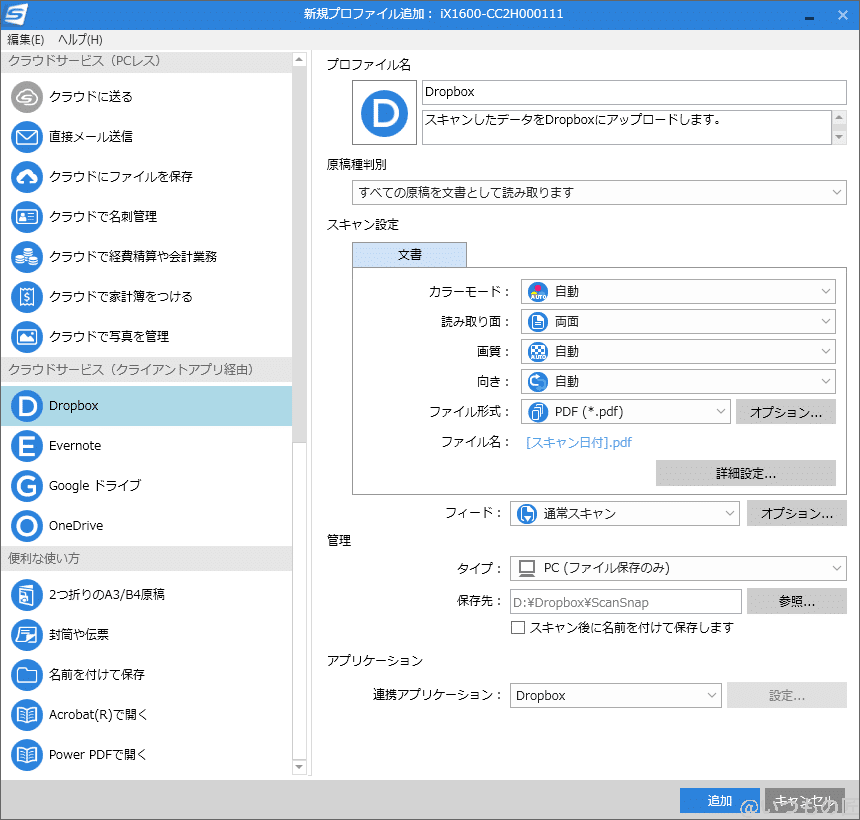Open the 原稿種判別 dropdown menu
The image size is (860, 820).
(x=597, y=192)
